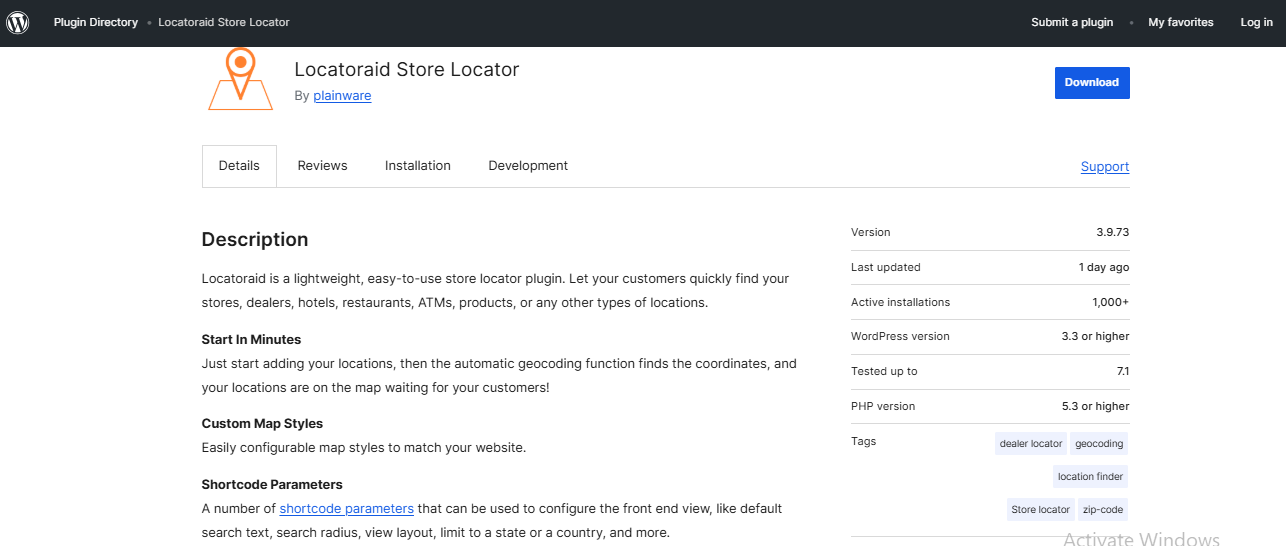The width and height of the screenshot is (1286, 546).
Task: Click the Tags label in sidebar
Action: tap(864, 441)
